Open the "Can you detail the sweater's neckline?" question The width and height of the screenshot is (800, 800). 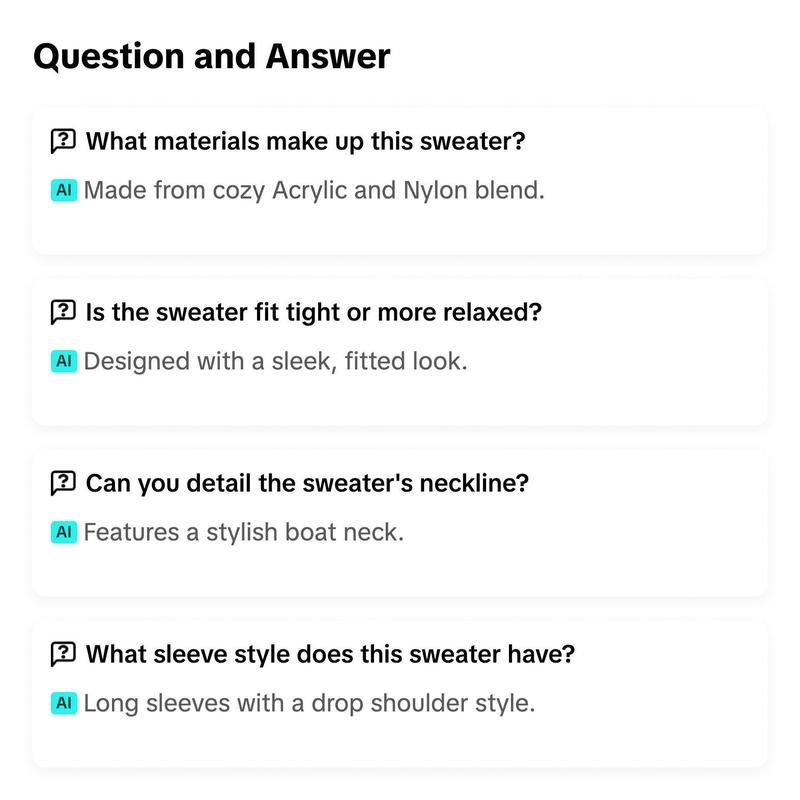pos(307,483)
